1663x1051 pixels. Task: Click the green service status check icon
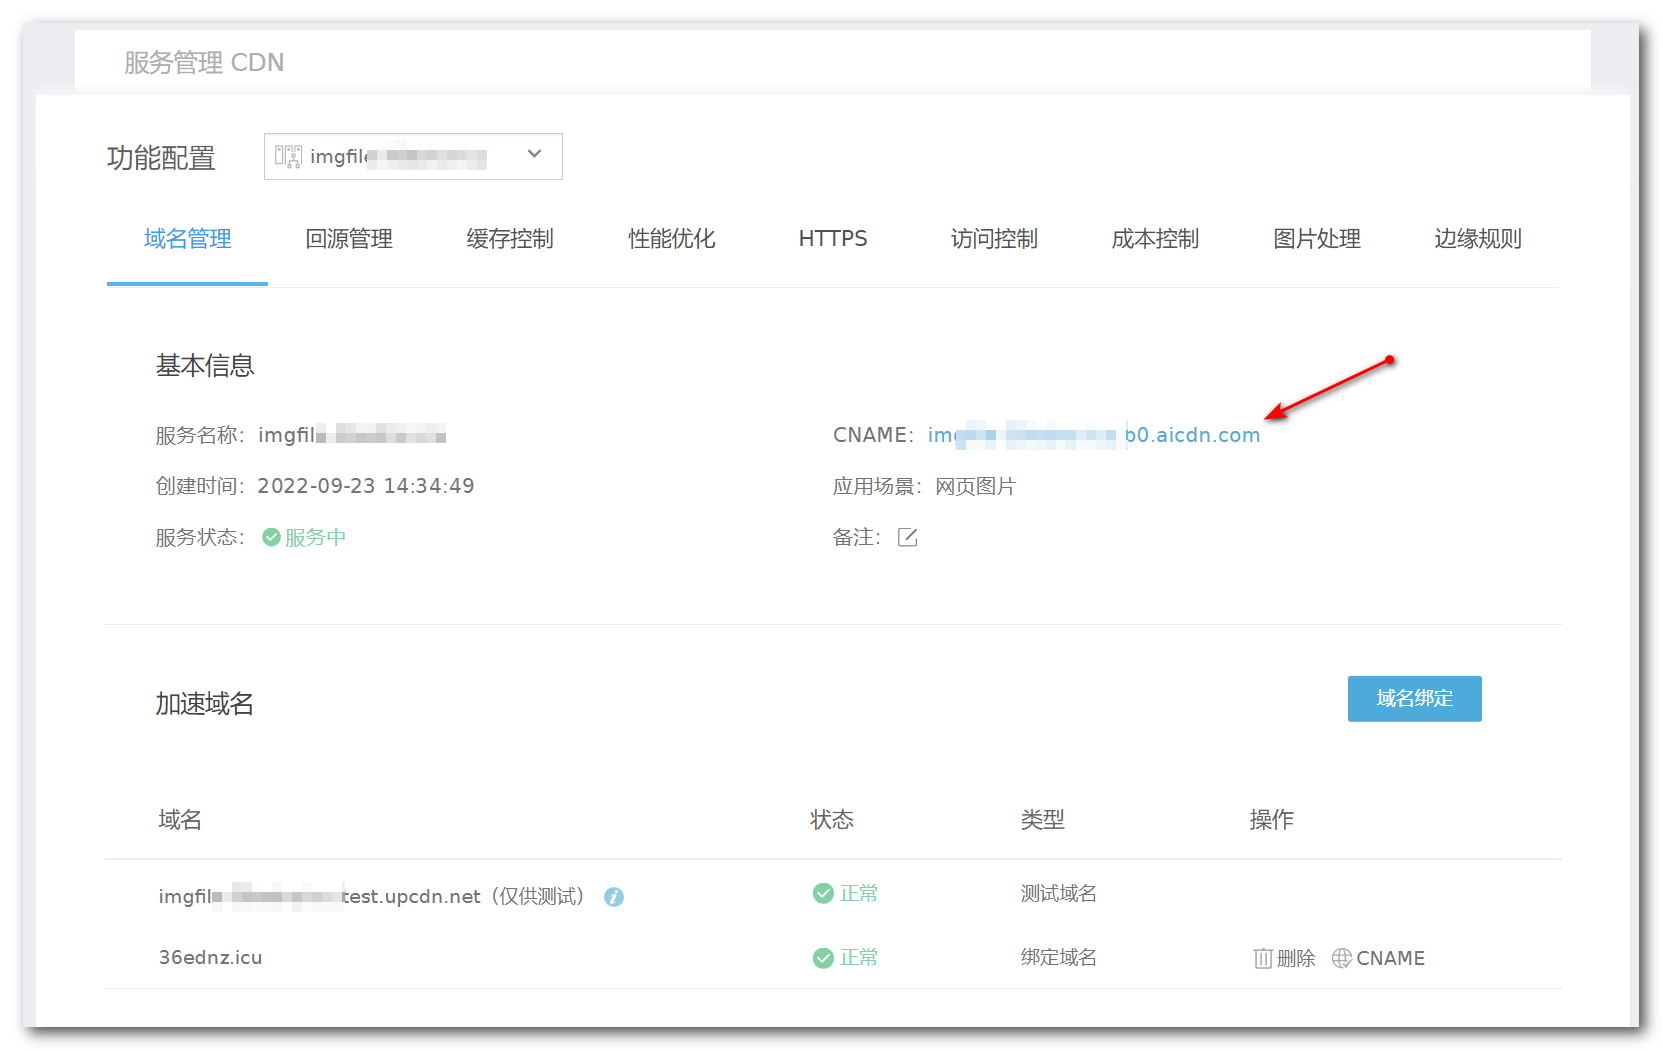(271, 538)
